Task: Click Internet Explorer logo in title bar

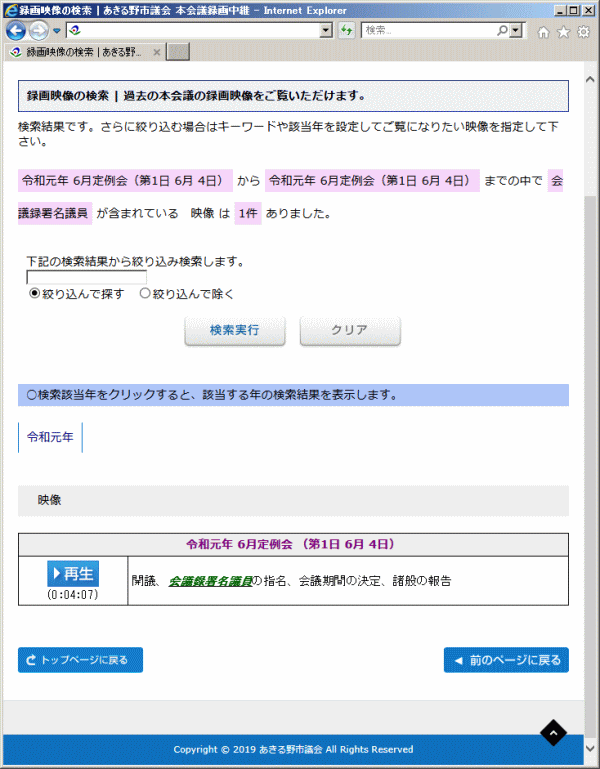Action: point(11,10)
